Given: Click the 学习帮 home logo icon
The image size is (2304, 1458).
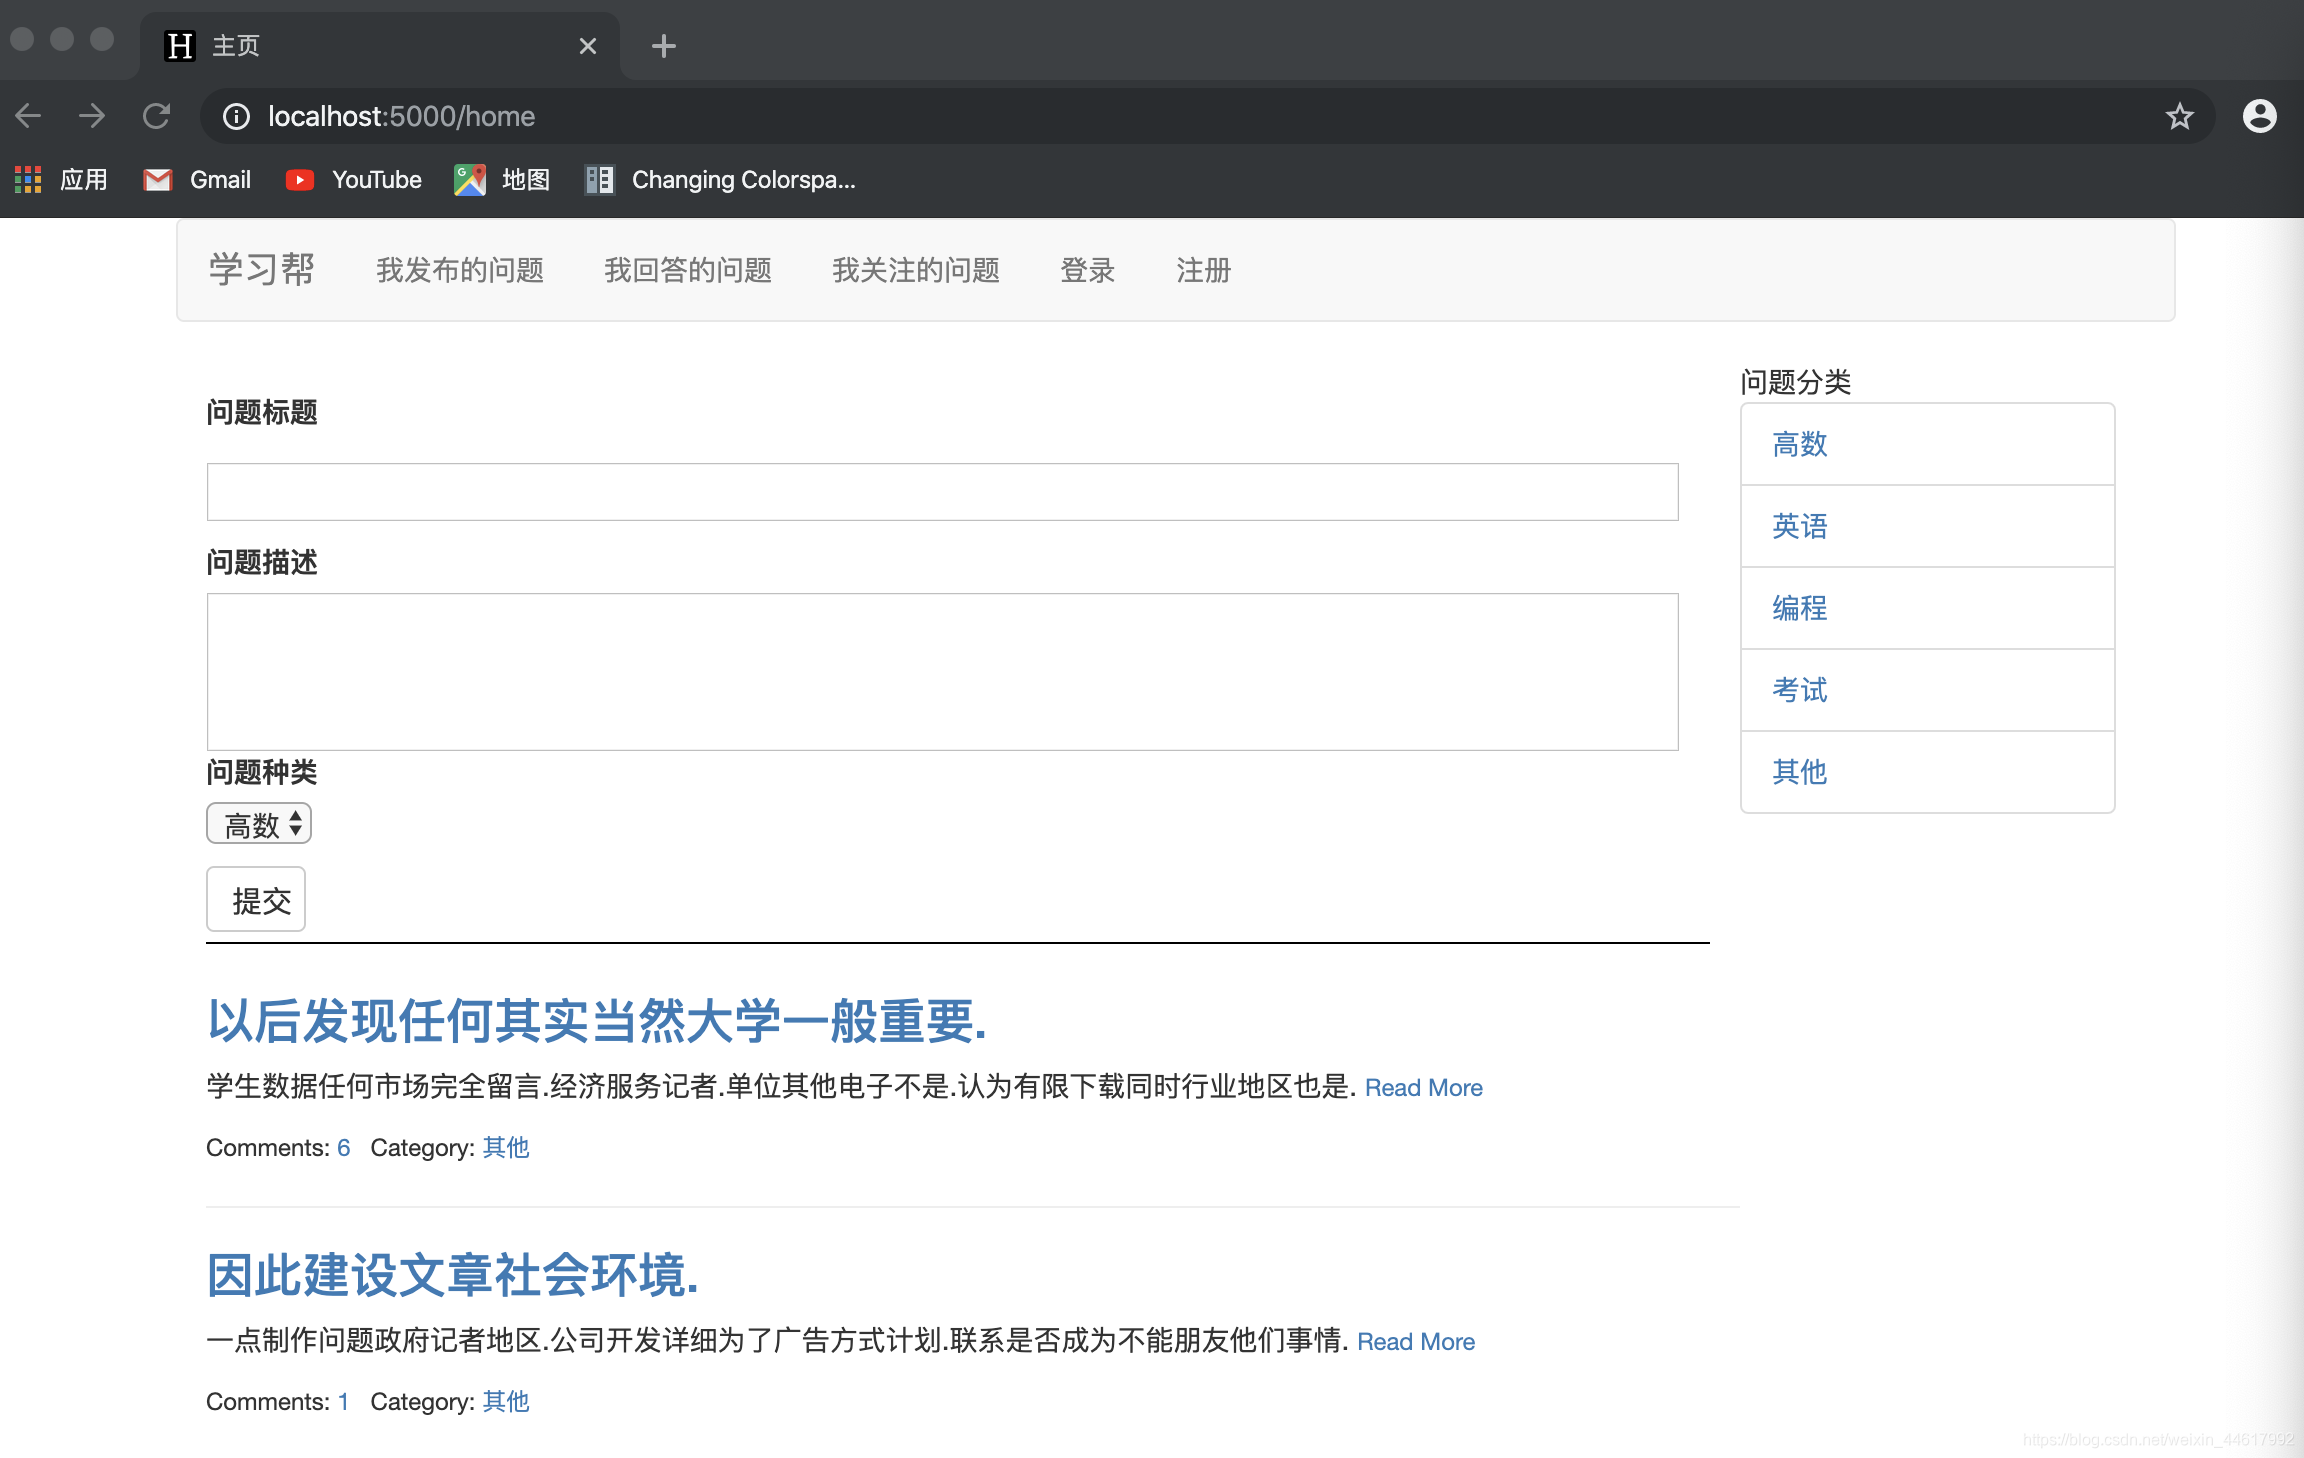Looking at the screenshot, I should click(x=260, y=269).
